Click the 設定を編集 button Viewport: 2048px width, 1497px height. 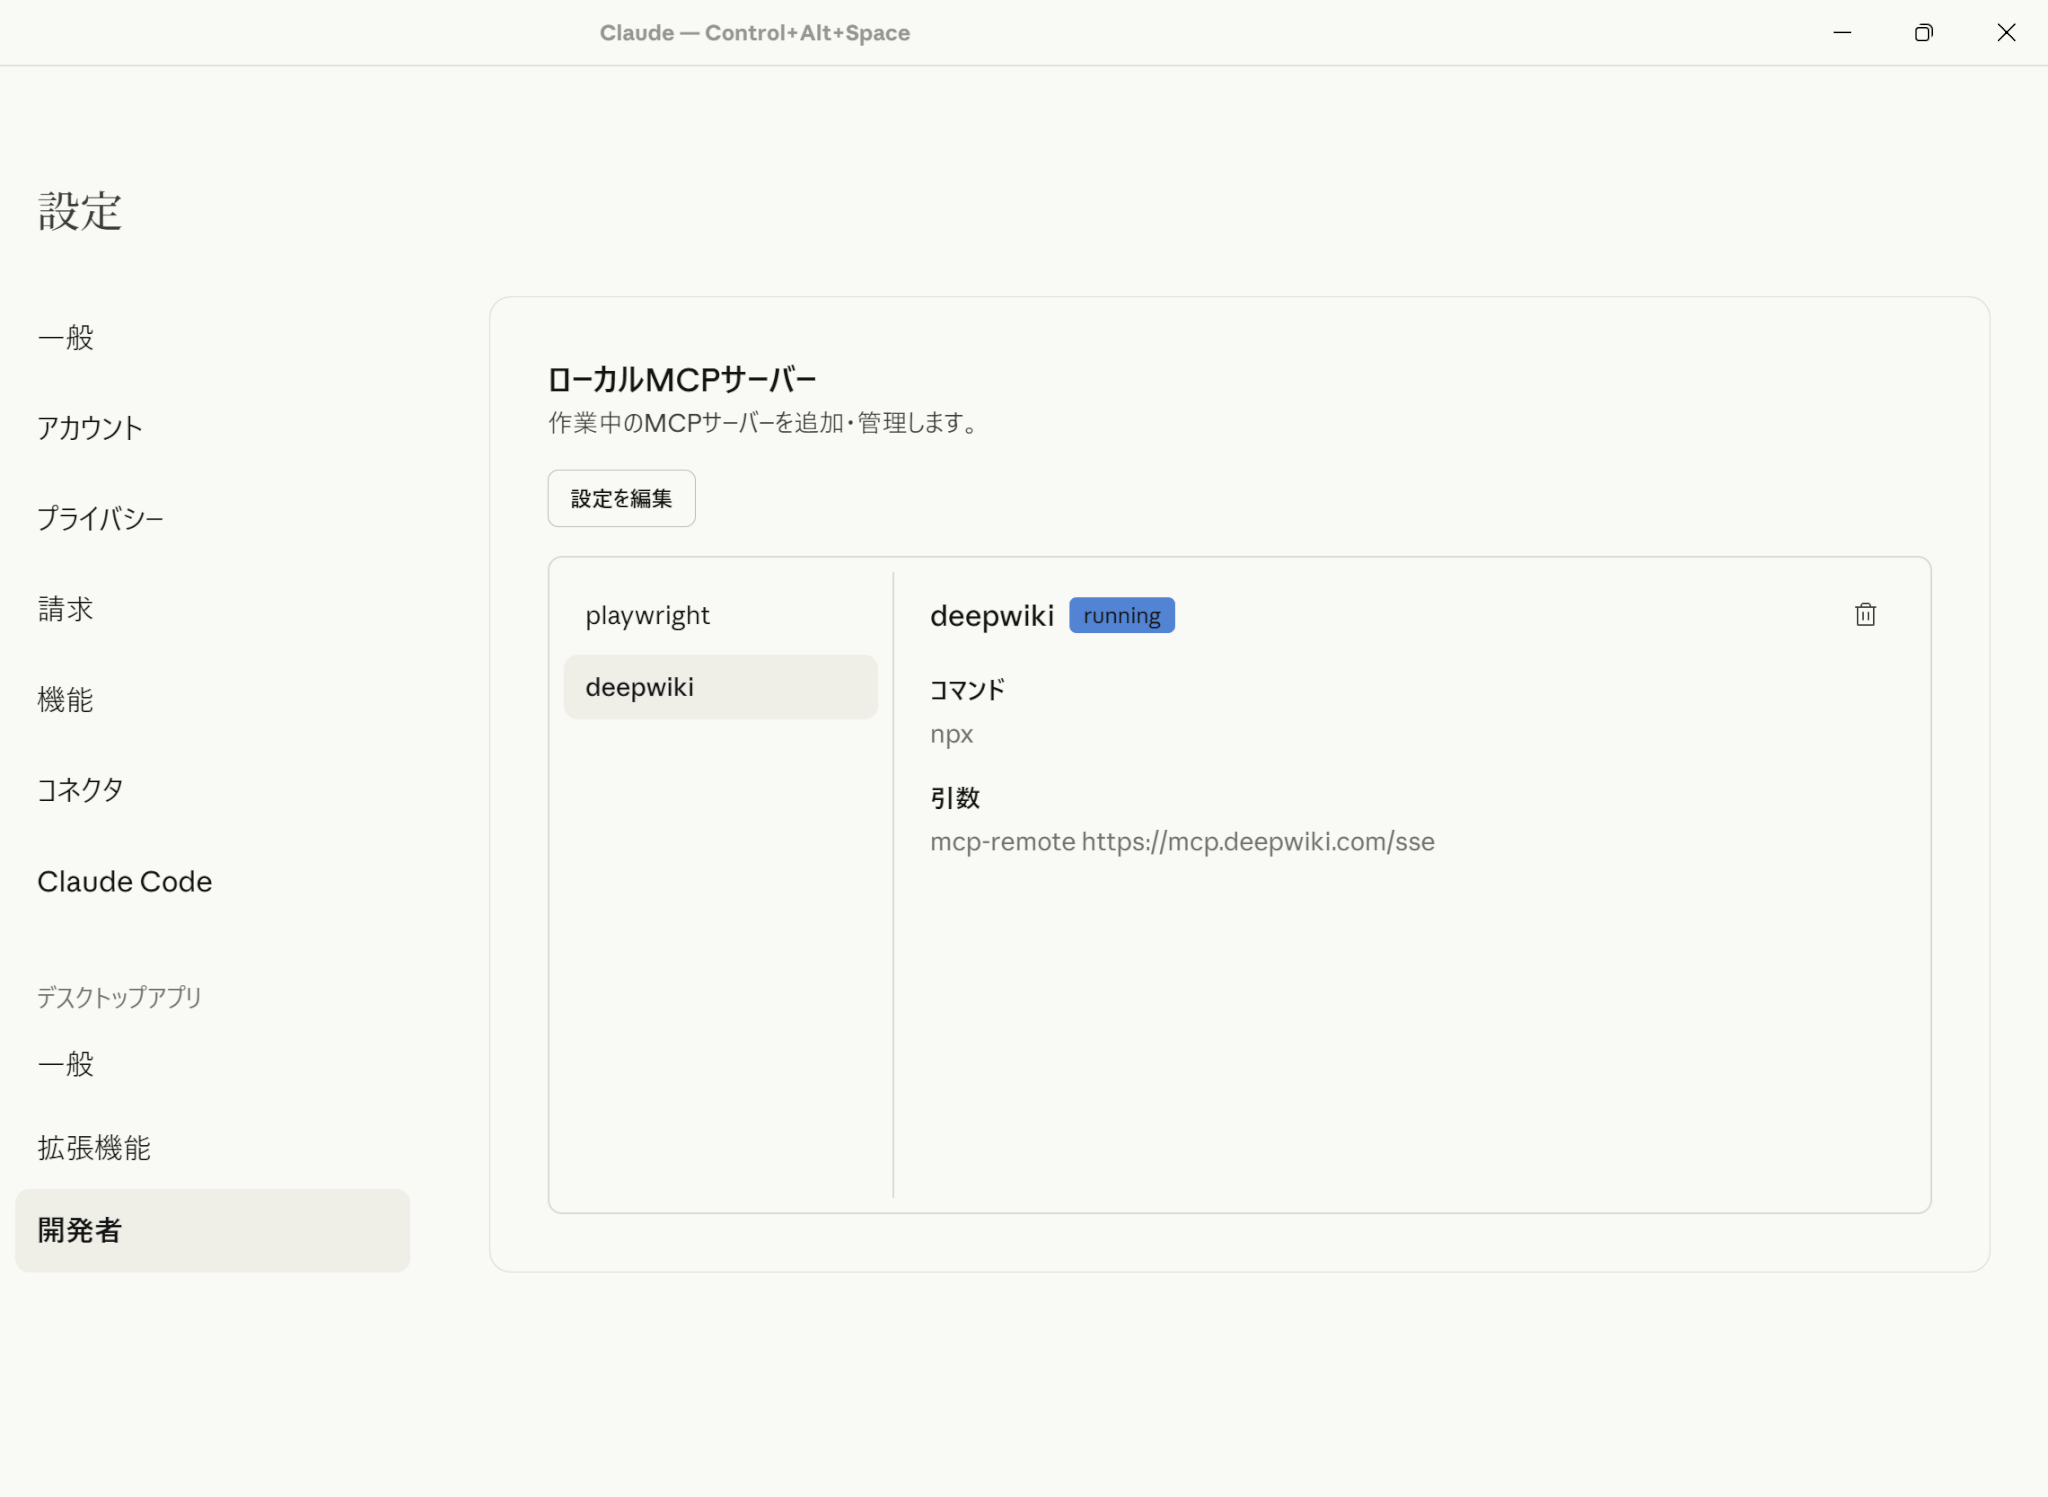tap(621, 498)
